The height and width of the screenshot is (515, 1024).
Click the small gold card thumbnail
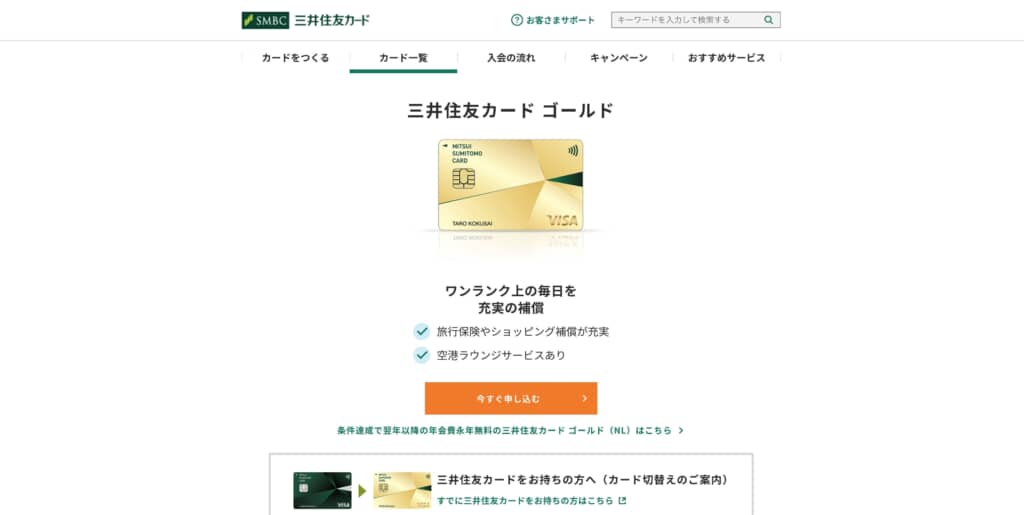pyautogui.click(x=402, y=491)
